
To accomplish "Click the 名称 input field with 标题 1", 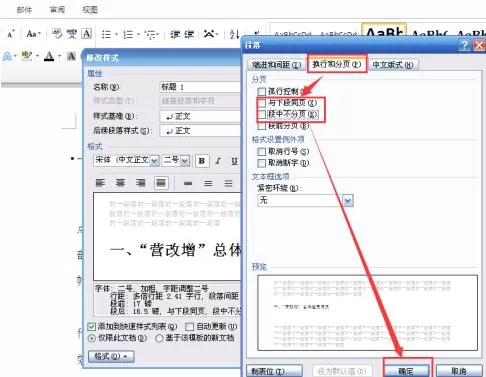I will tap(200, 87).
